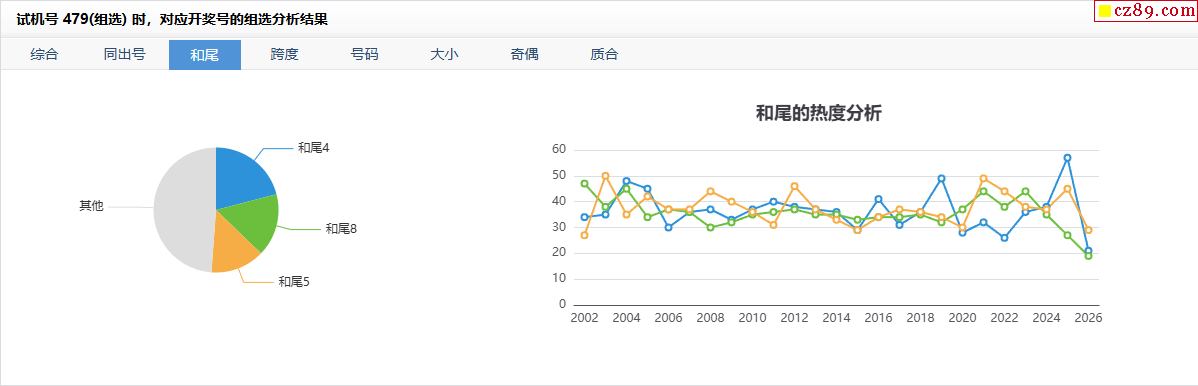Select the 和尾 tab
Image resolution: width=1198 pixels, height=386 pixels.
(205, 54)
